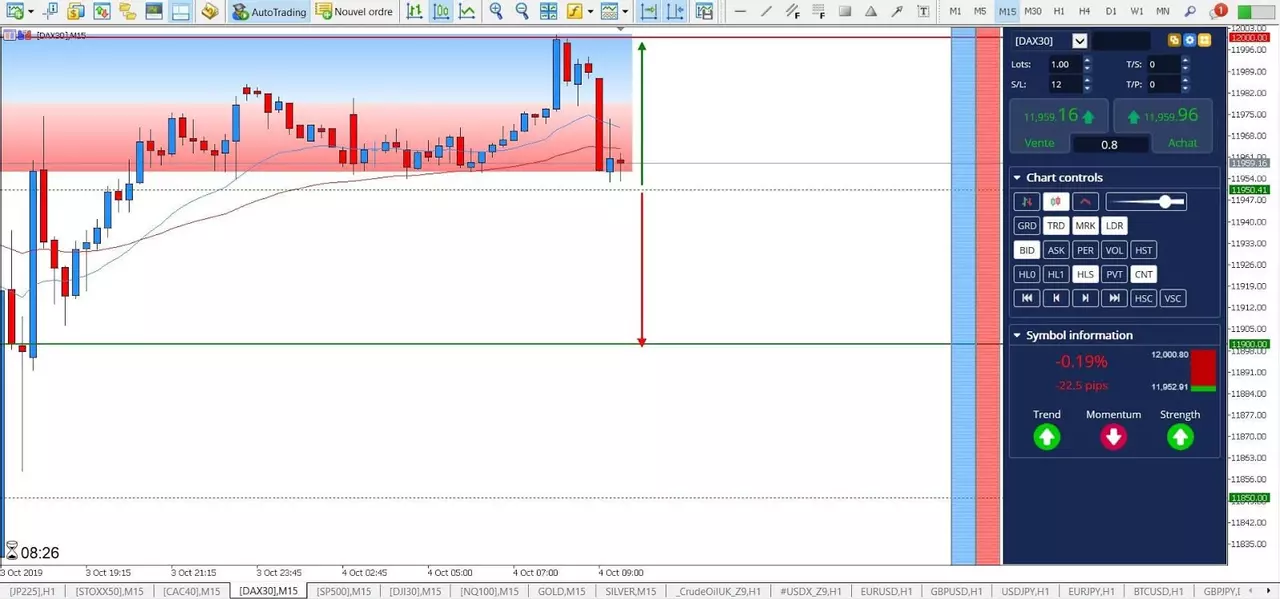Toggle the LDR button in Chart controls
Screen dimensions: 1280x599
(x=1115, y=226)
